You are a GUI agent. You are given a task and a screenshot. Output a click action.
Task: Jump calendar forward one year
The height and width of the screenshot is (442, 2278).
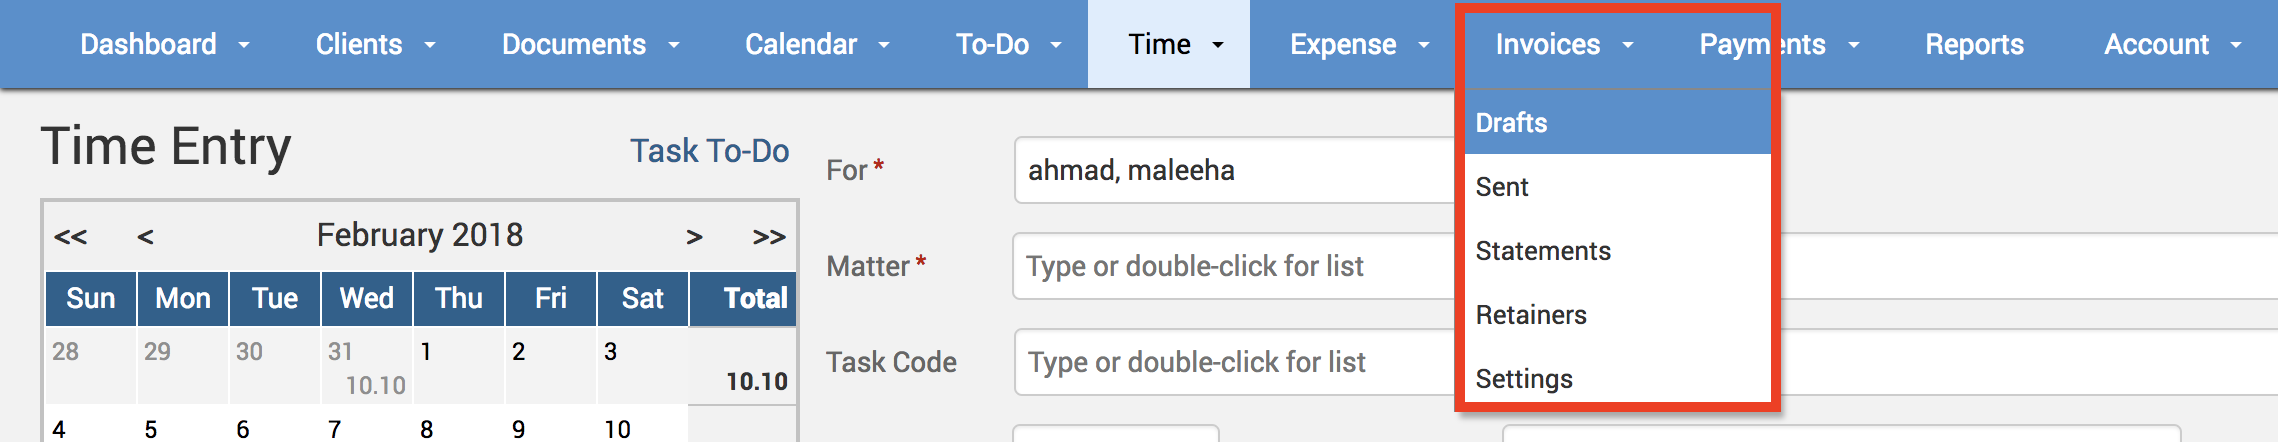pyautogui.click(x=768, y=237)
